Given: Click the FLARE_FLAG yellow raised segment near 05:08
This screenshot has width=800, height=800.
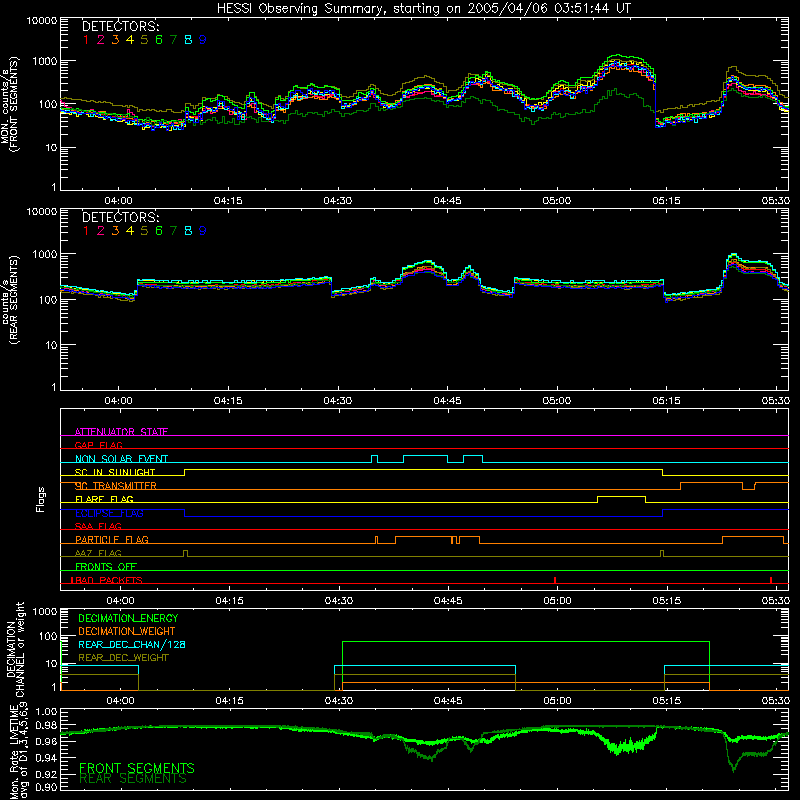Looking at the screenshot, I should [x=621, y=499].
